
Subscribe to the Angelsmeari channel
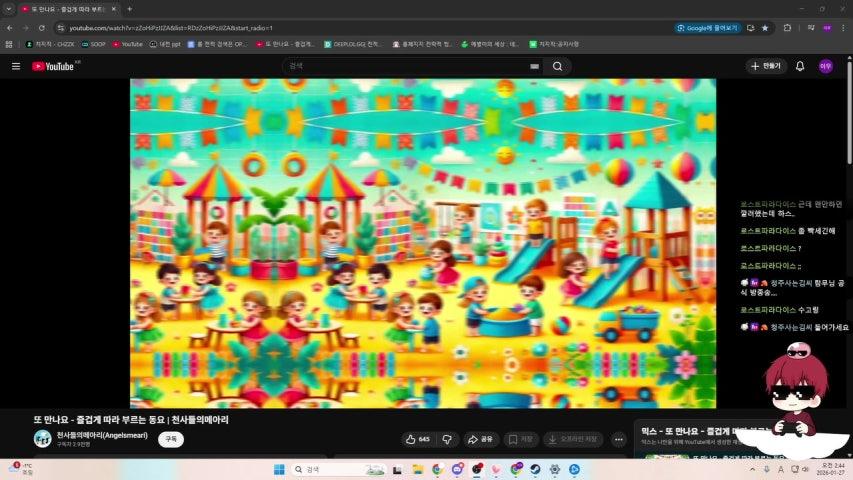[x=171, y=439]
